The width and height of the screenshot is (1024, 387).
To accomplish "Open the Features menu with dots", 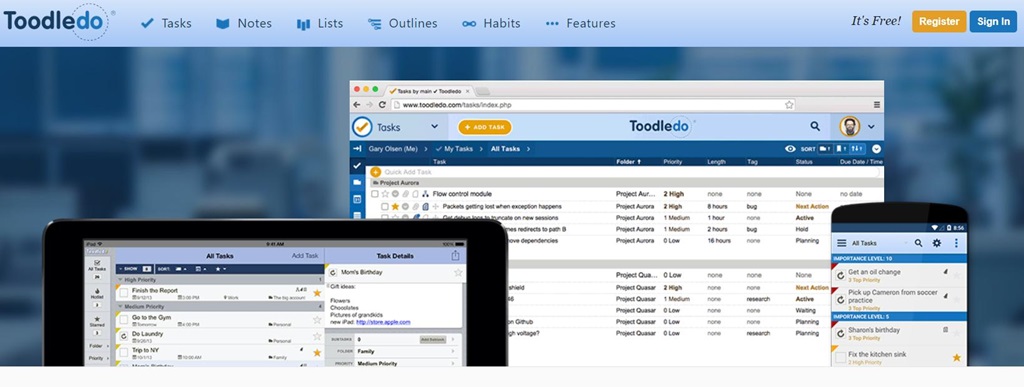I will click(x=581, y=23).
